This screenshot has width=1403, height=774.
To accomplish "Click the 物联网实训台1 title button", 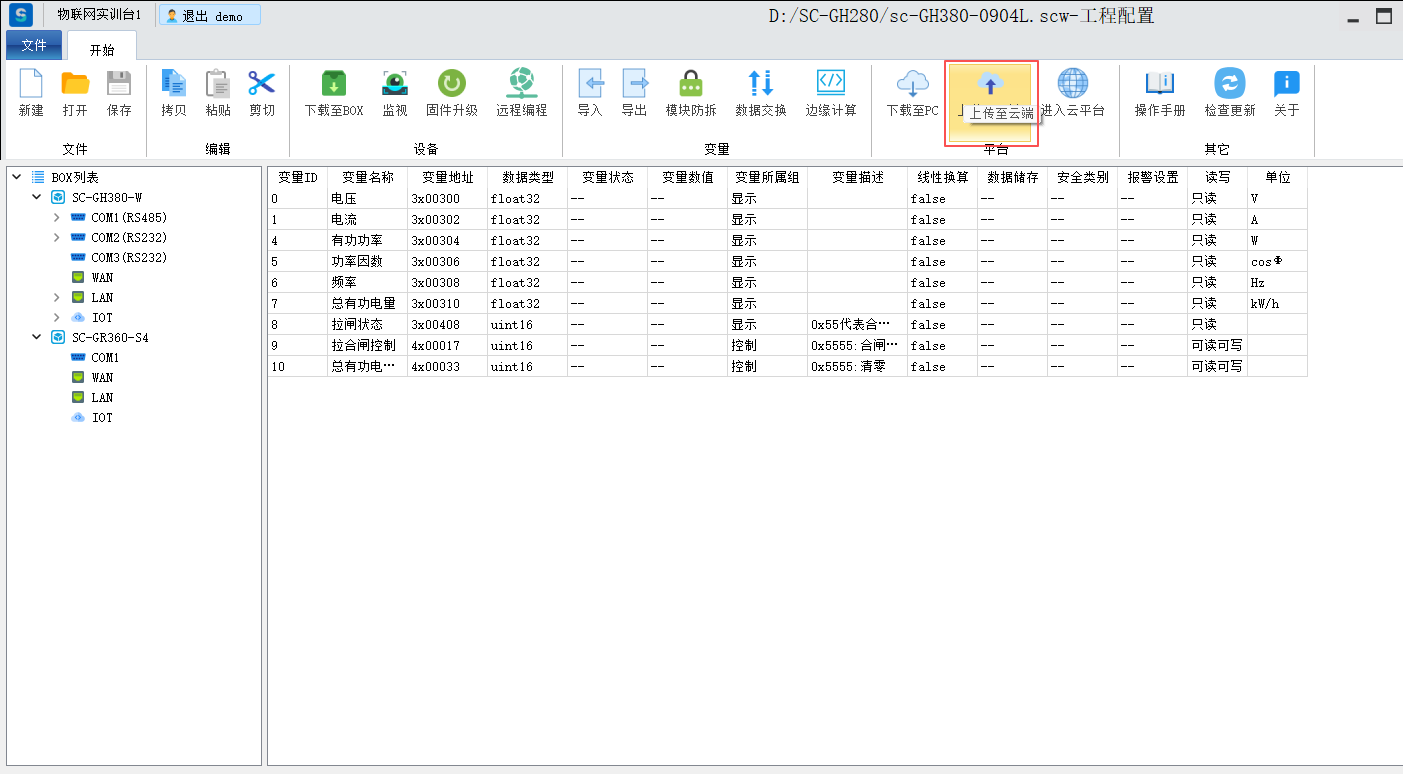I will (x=99, y=16).
